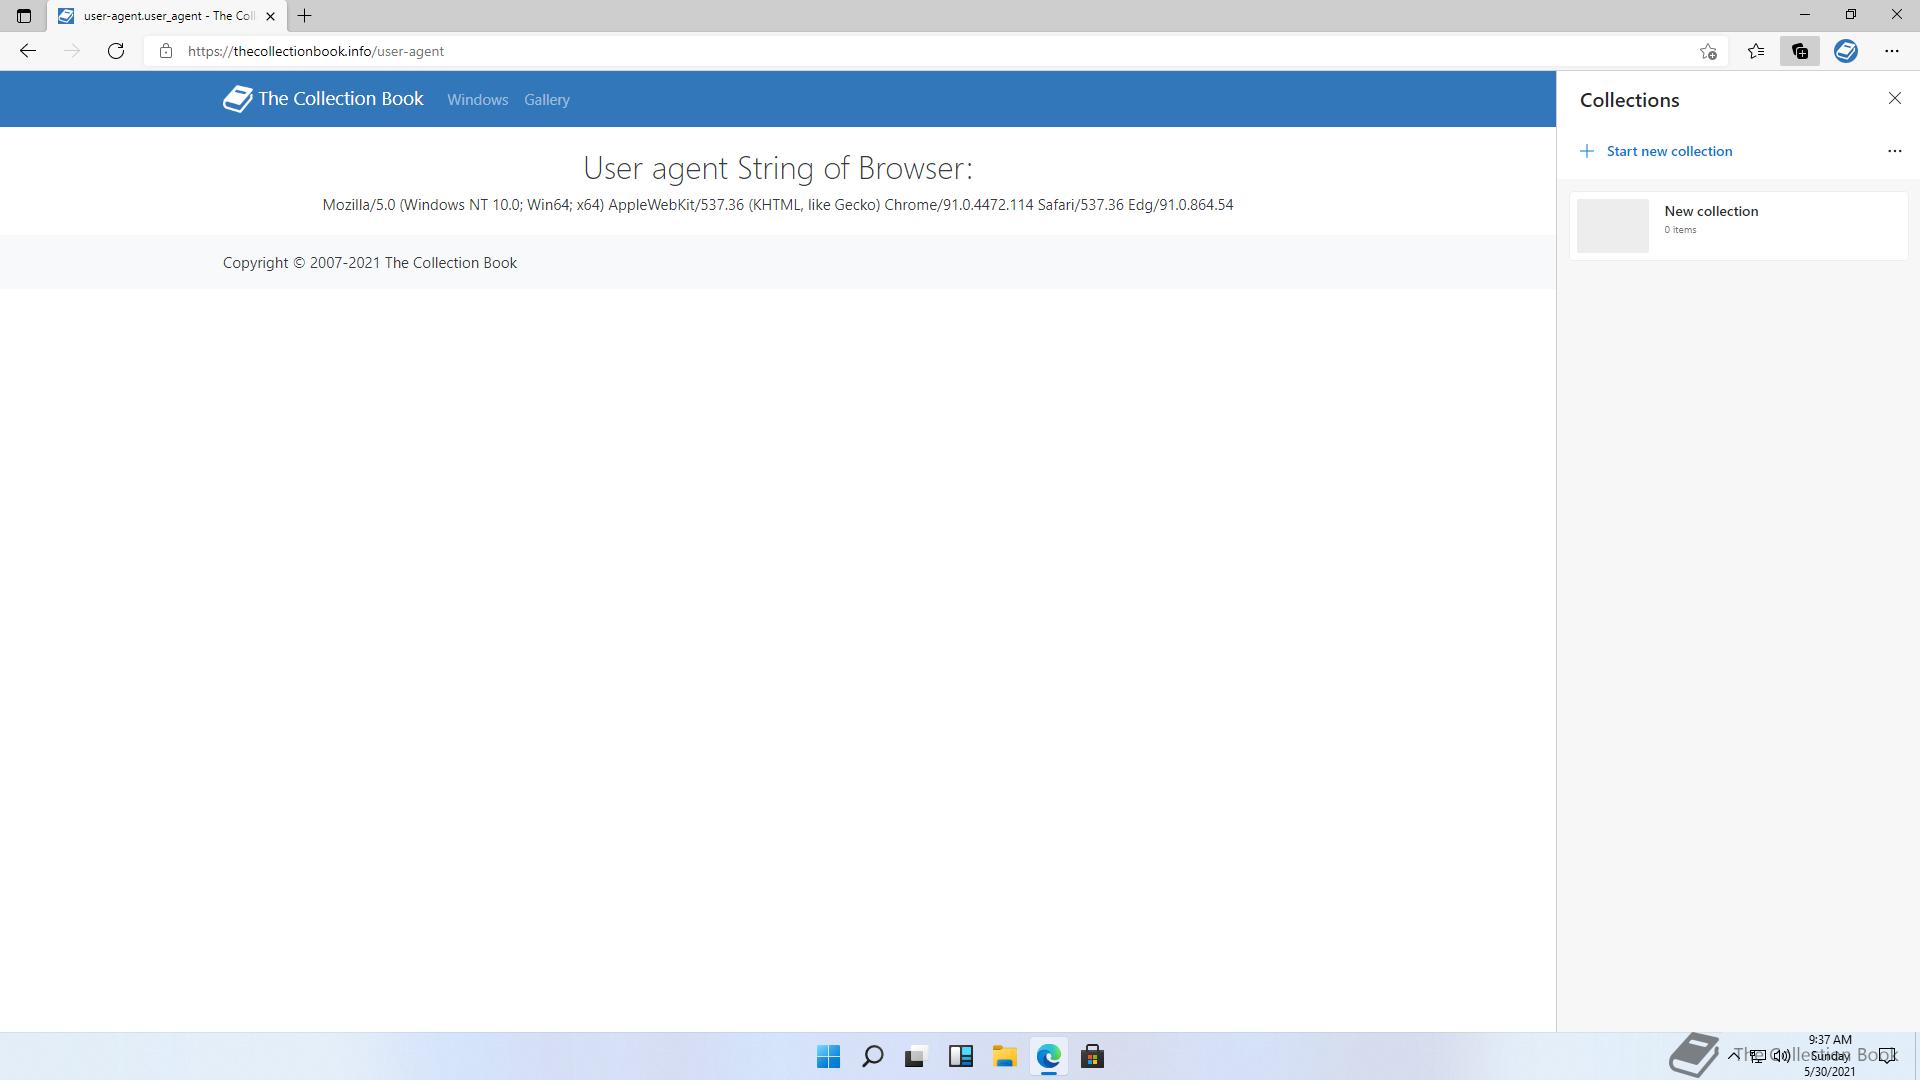Go forward in browser history
This screenshot has width=1920, height=1080.
pyautogui.click(x=72, y=51)
